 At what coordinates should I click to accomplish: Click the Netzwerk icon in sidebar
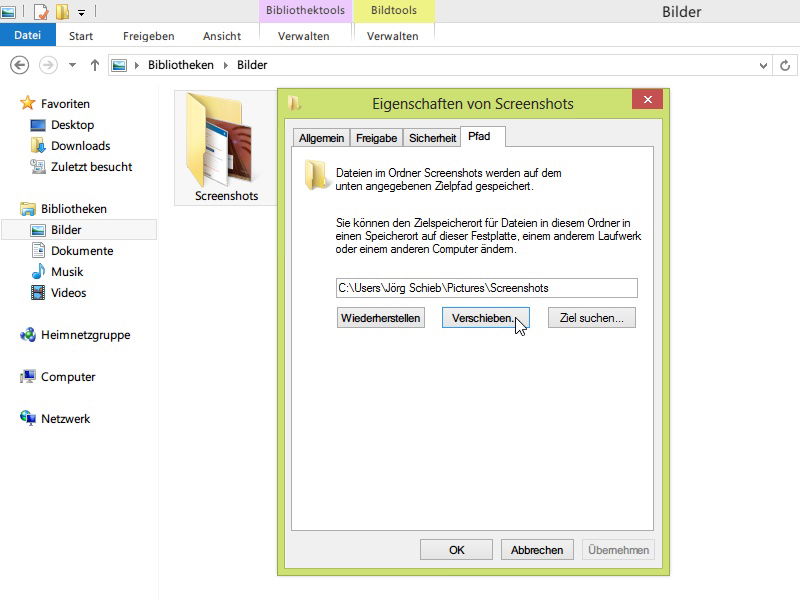28,419
